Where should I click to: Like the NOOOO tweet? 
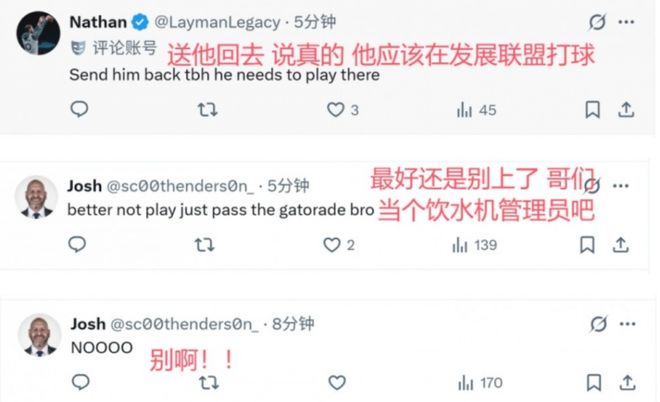(x=337, y=383)
